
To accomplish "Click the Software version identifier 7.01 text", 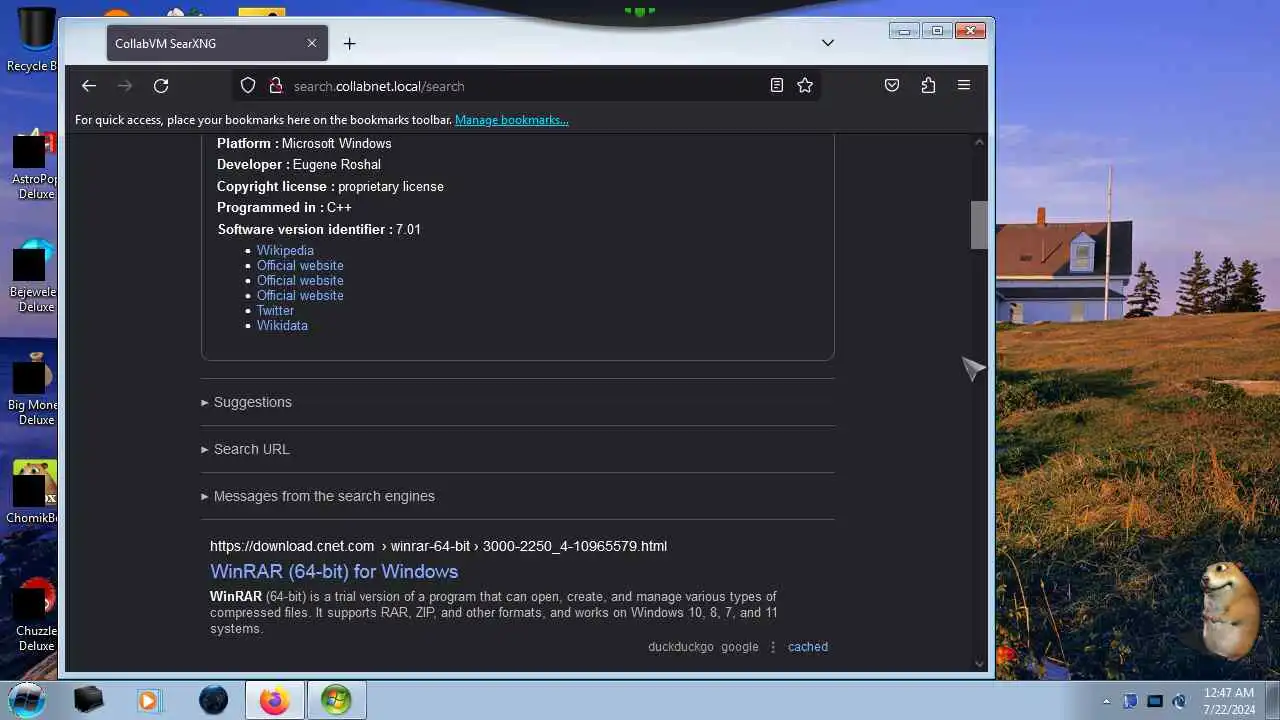I will [x=319, y=229].
